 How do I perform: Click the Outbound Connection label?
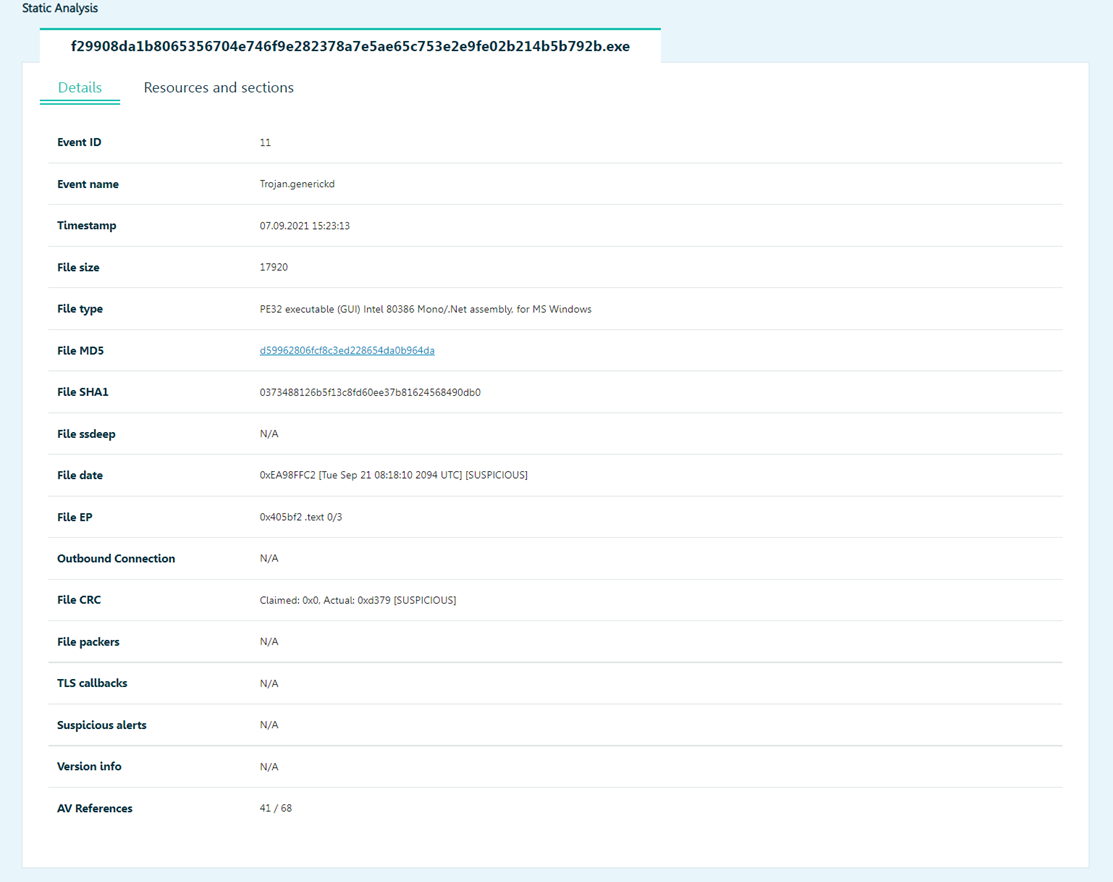coord(116,559)
